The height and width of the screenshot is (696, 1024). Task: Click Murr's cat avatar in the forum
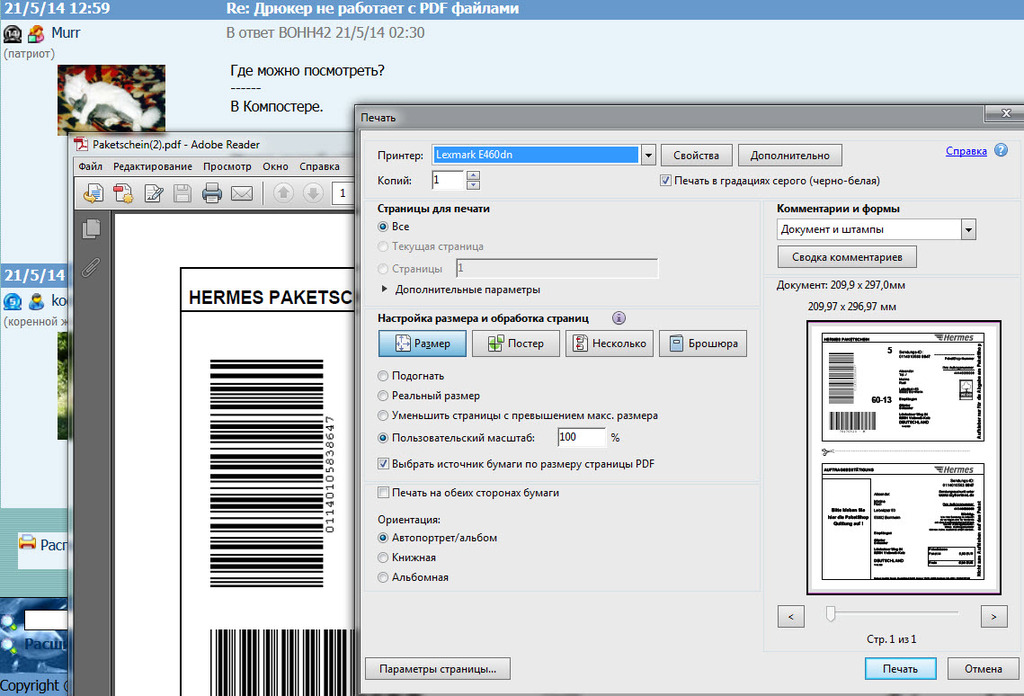point(111,99)
